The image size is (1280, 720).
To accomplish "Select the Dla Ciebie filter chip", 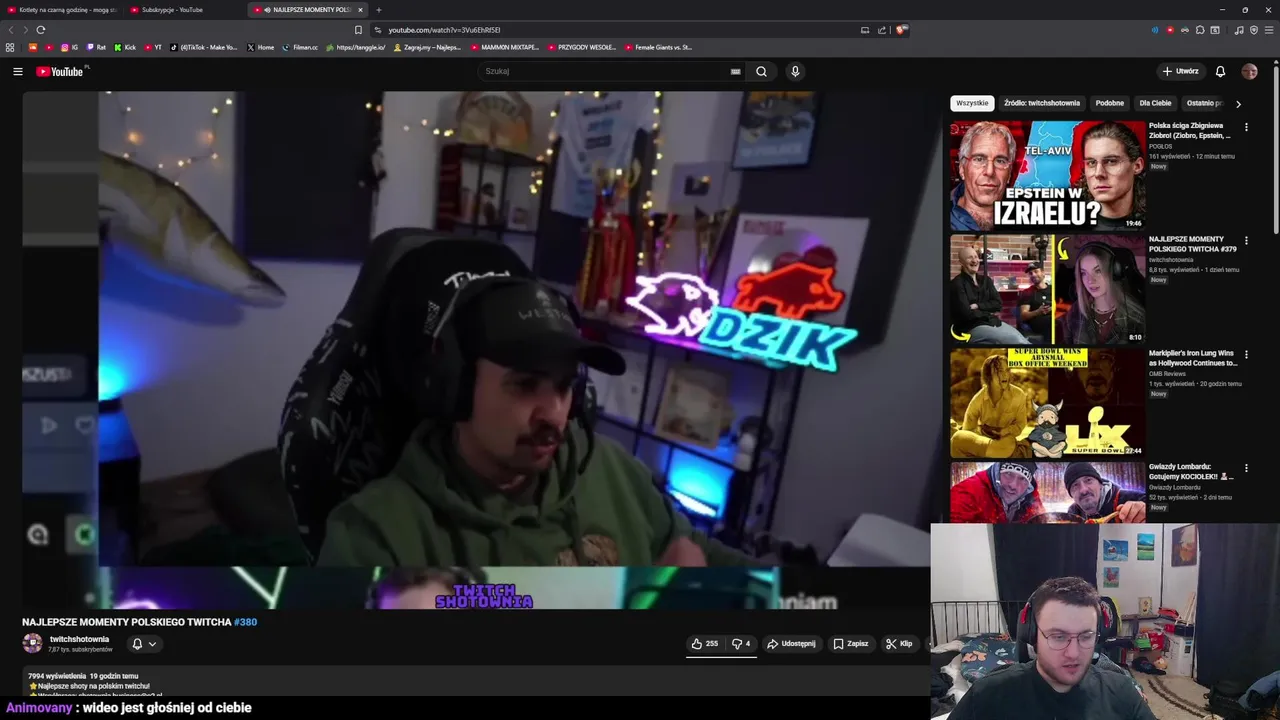I will 1155,103.
